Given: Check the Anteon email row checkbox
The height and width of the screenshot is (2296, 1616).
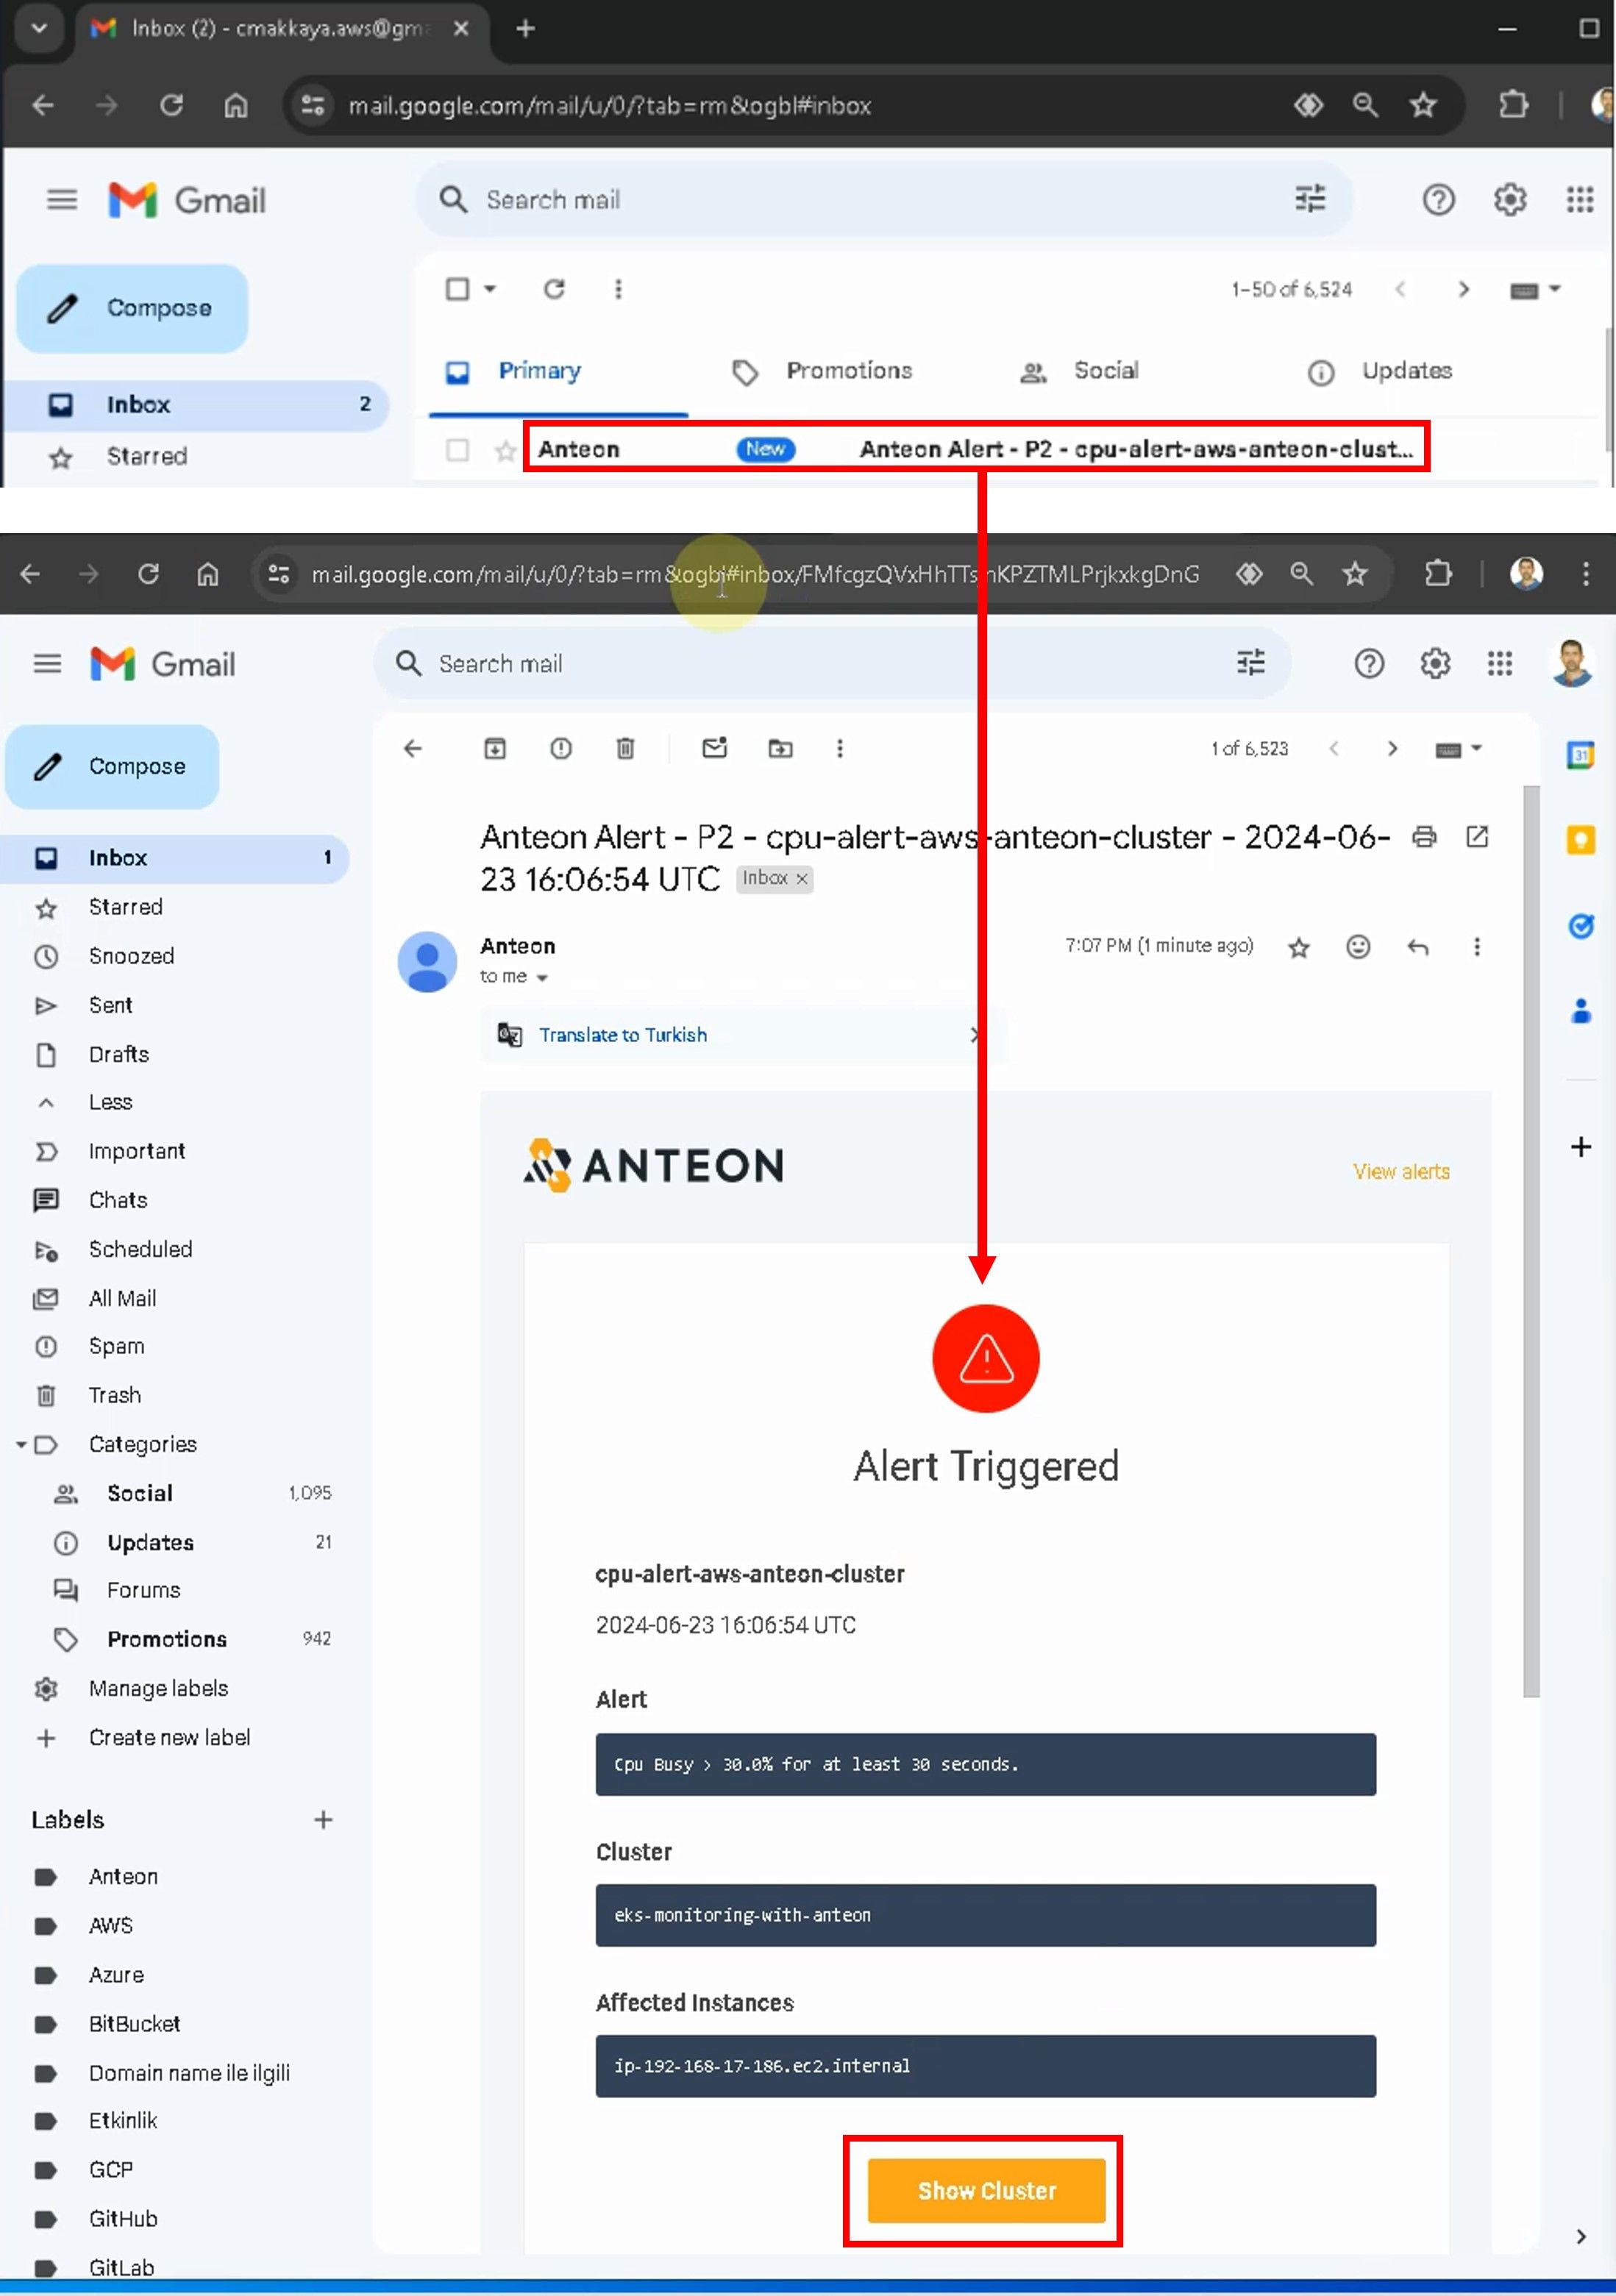Looking at the screenshot, I should tap(458, 450).
